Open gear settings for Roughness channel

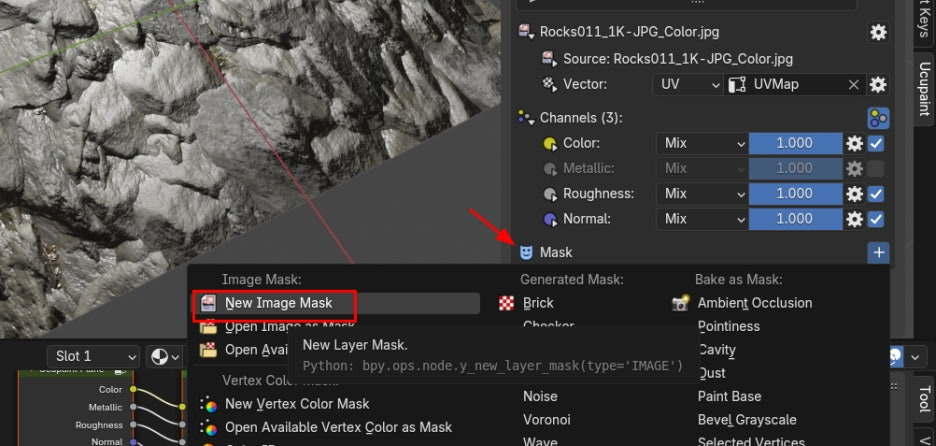coord(855,193)
